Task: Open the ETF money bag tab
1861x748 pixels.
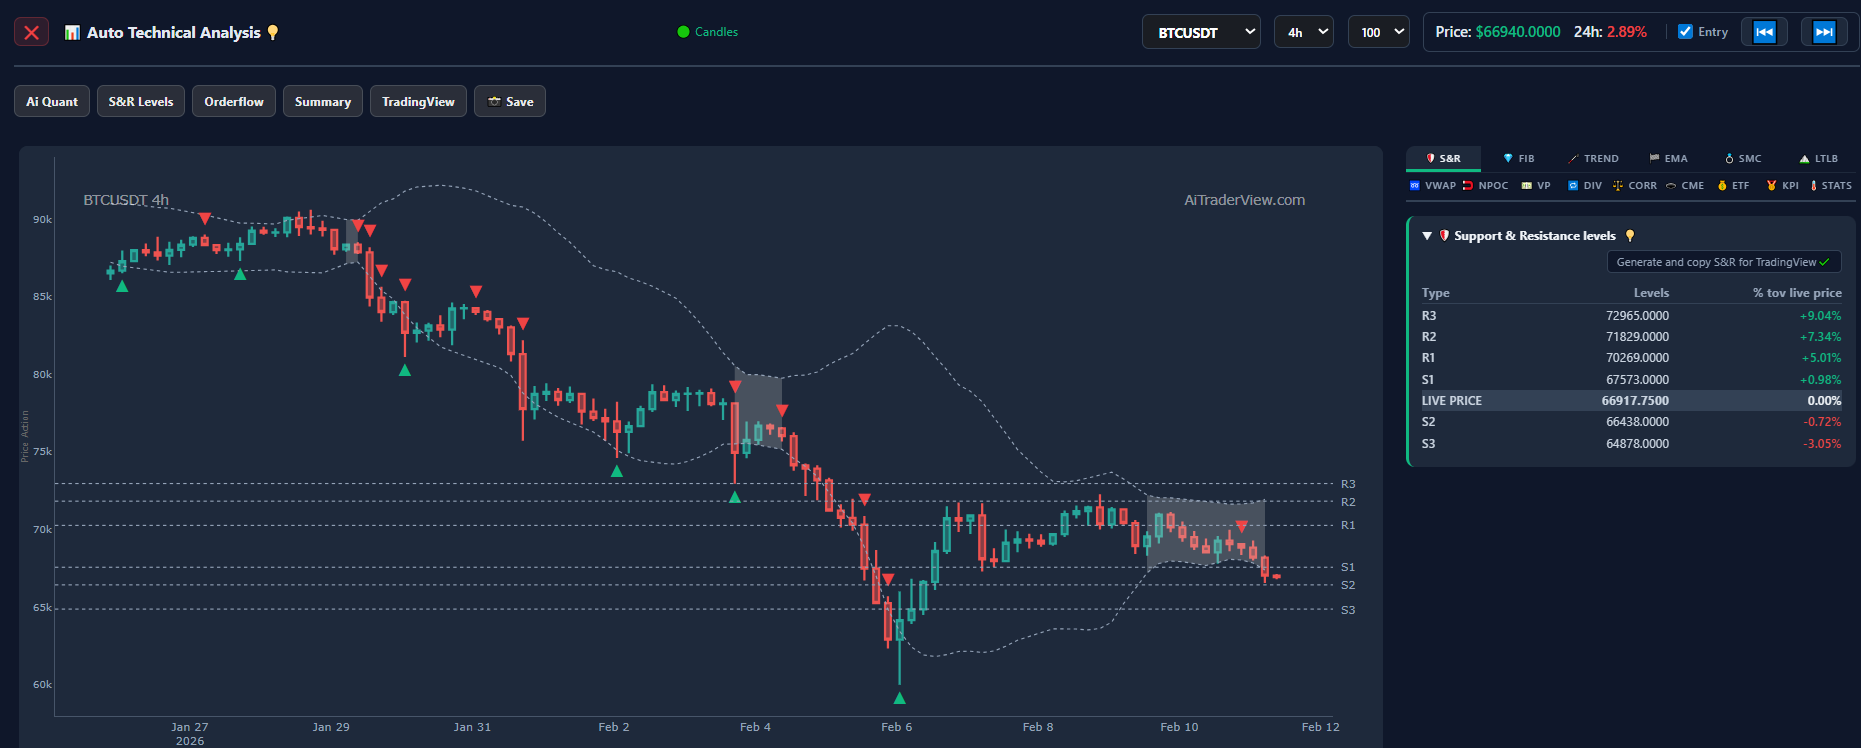Action: pyautogui.click(x=1733, y=186)
